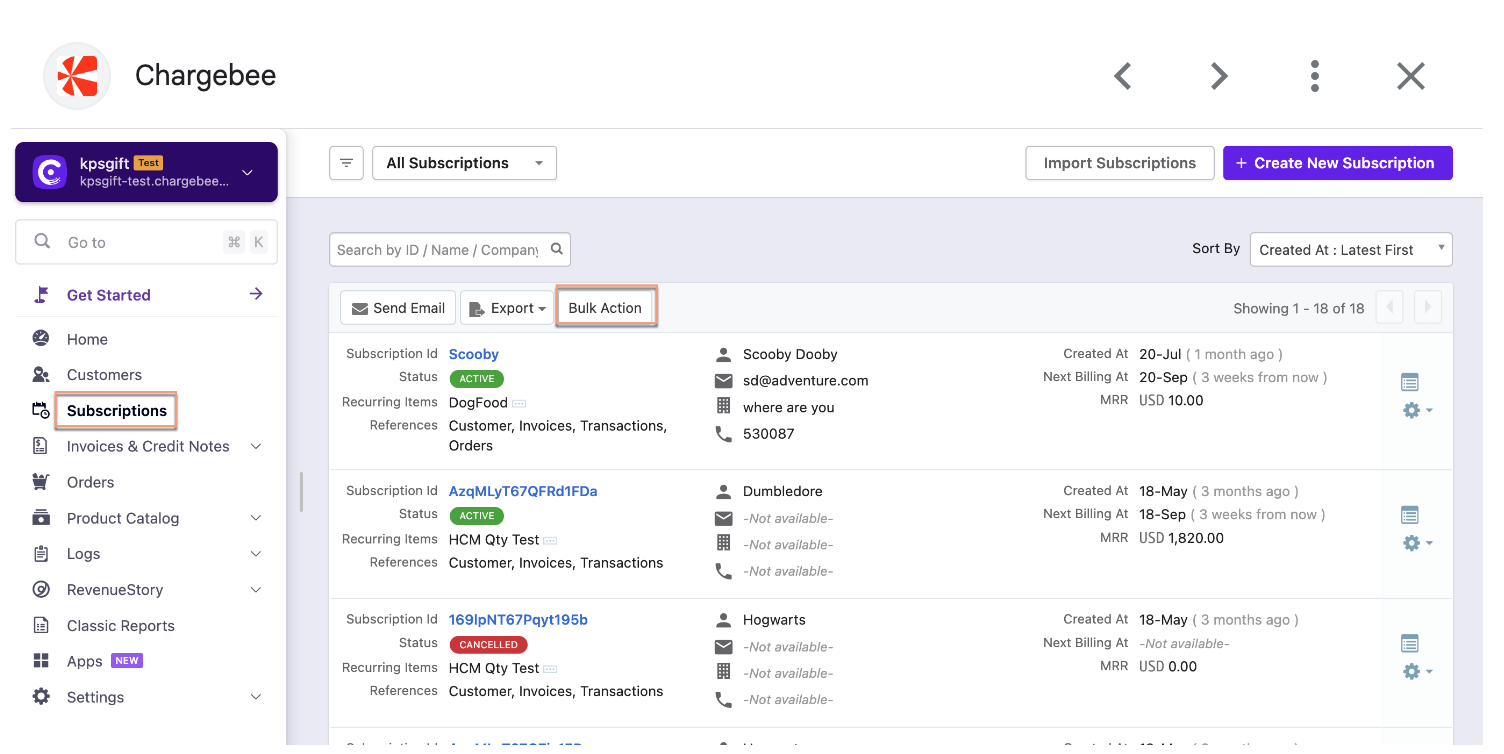Close the Chargebee panel with X

tap(1411, 76)
